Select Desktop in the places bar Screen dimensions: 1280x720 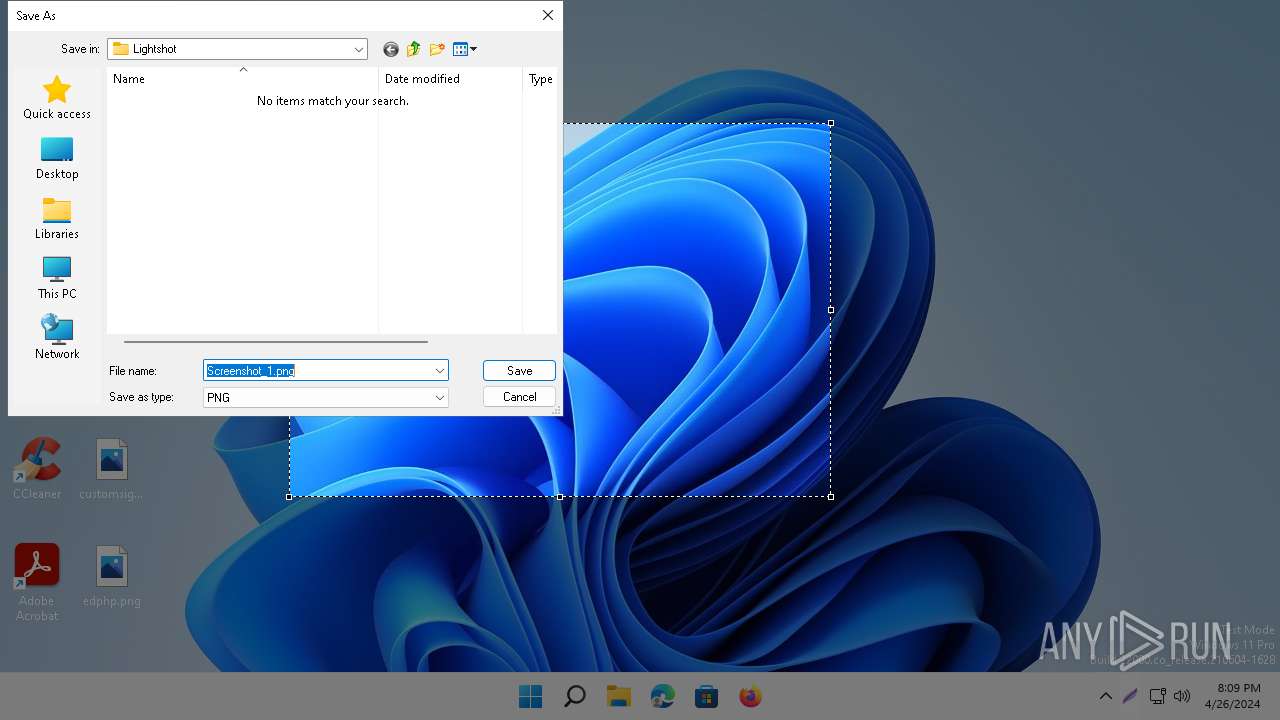point(57,158)
